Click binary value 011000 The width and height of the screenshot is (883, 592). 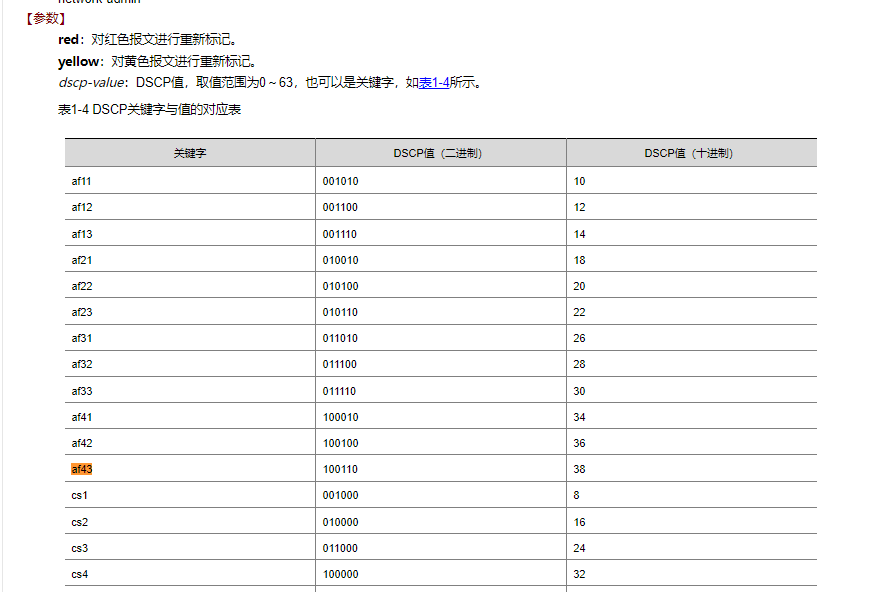click(340, 548)
